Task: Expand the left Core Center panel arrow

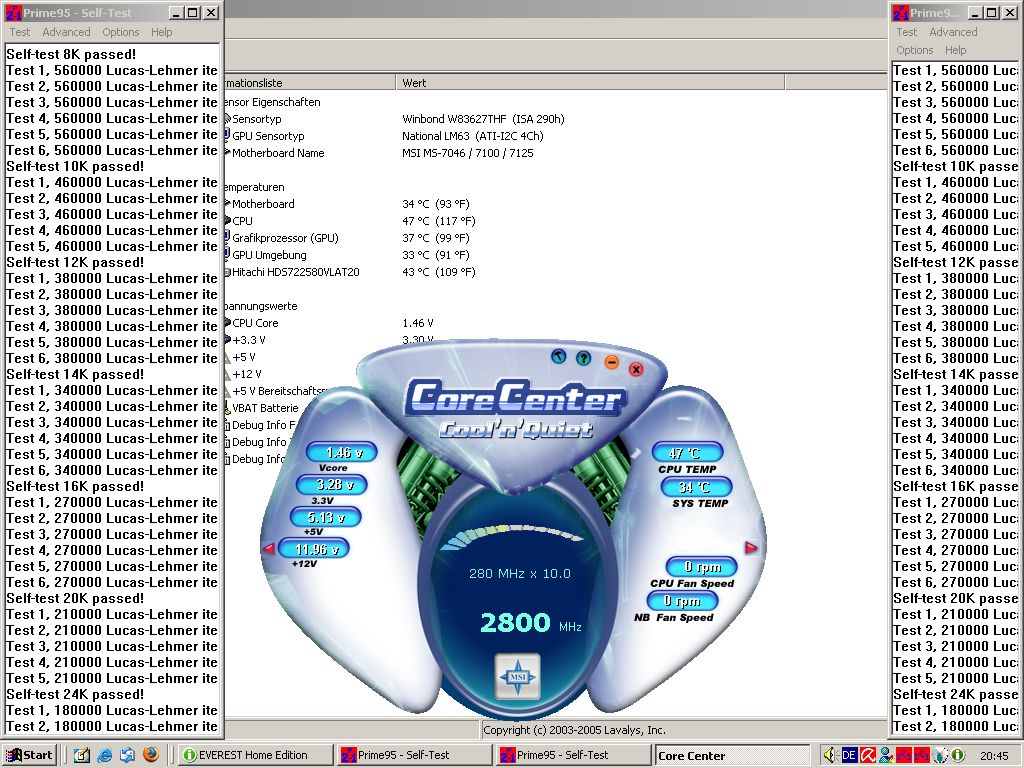Action: [x=268, y=548]
